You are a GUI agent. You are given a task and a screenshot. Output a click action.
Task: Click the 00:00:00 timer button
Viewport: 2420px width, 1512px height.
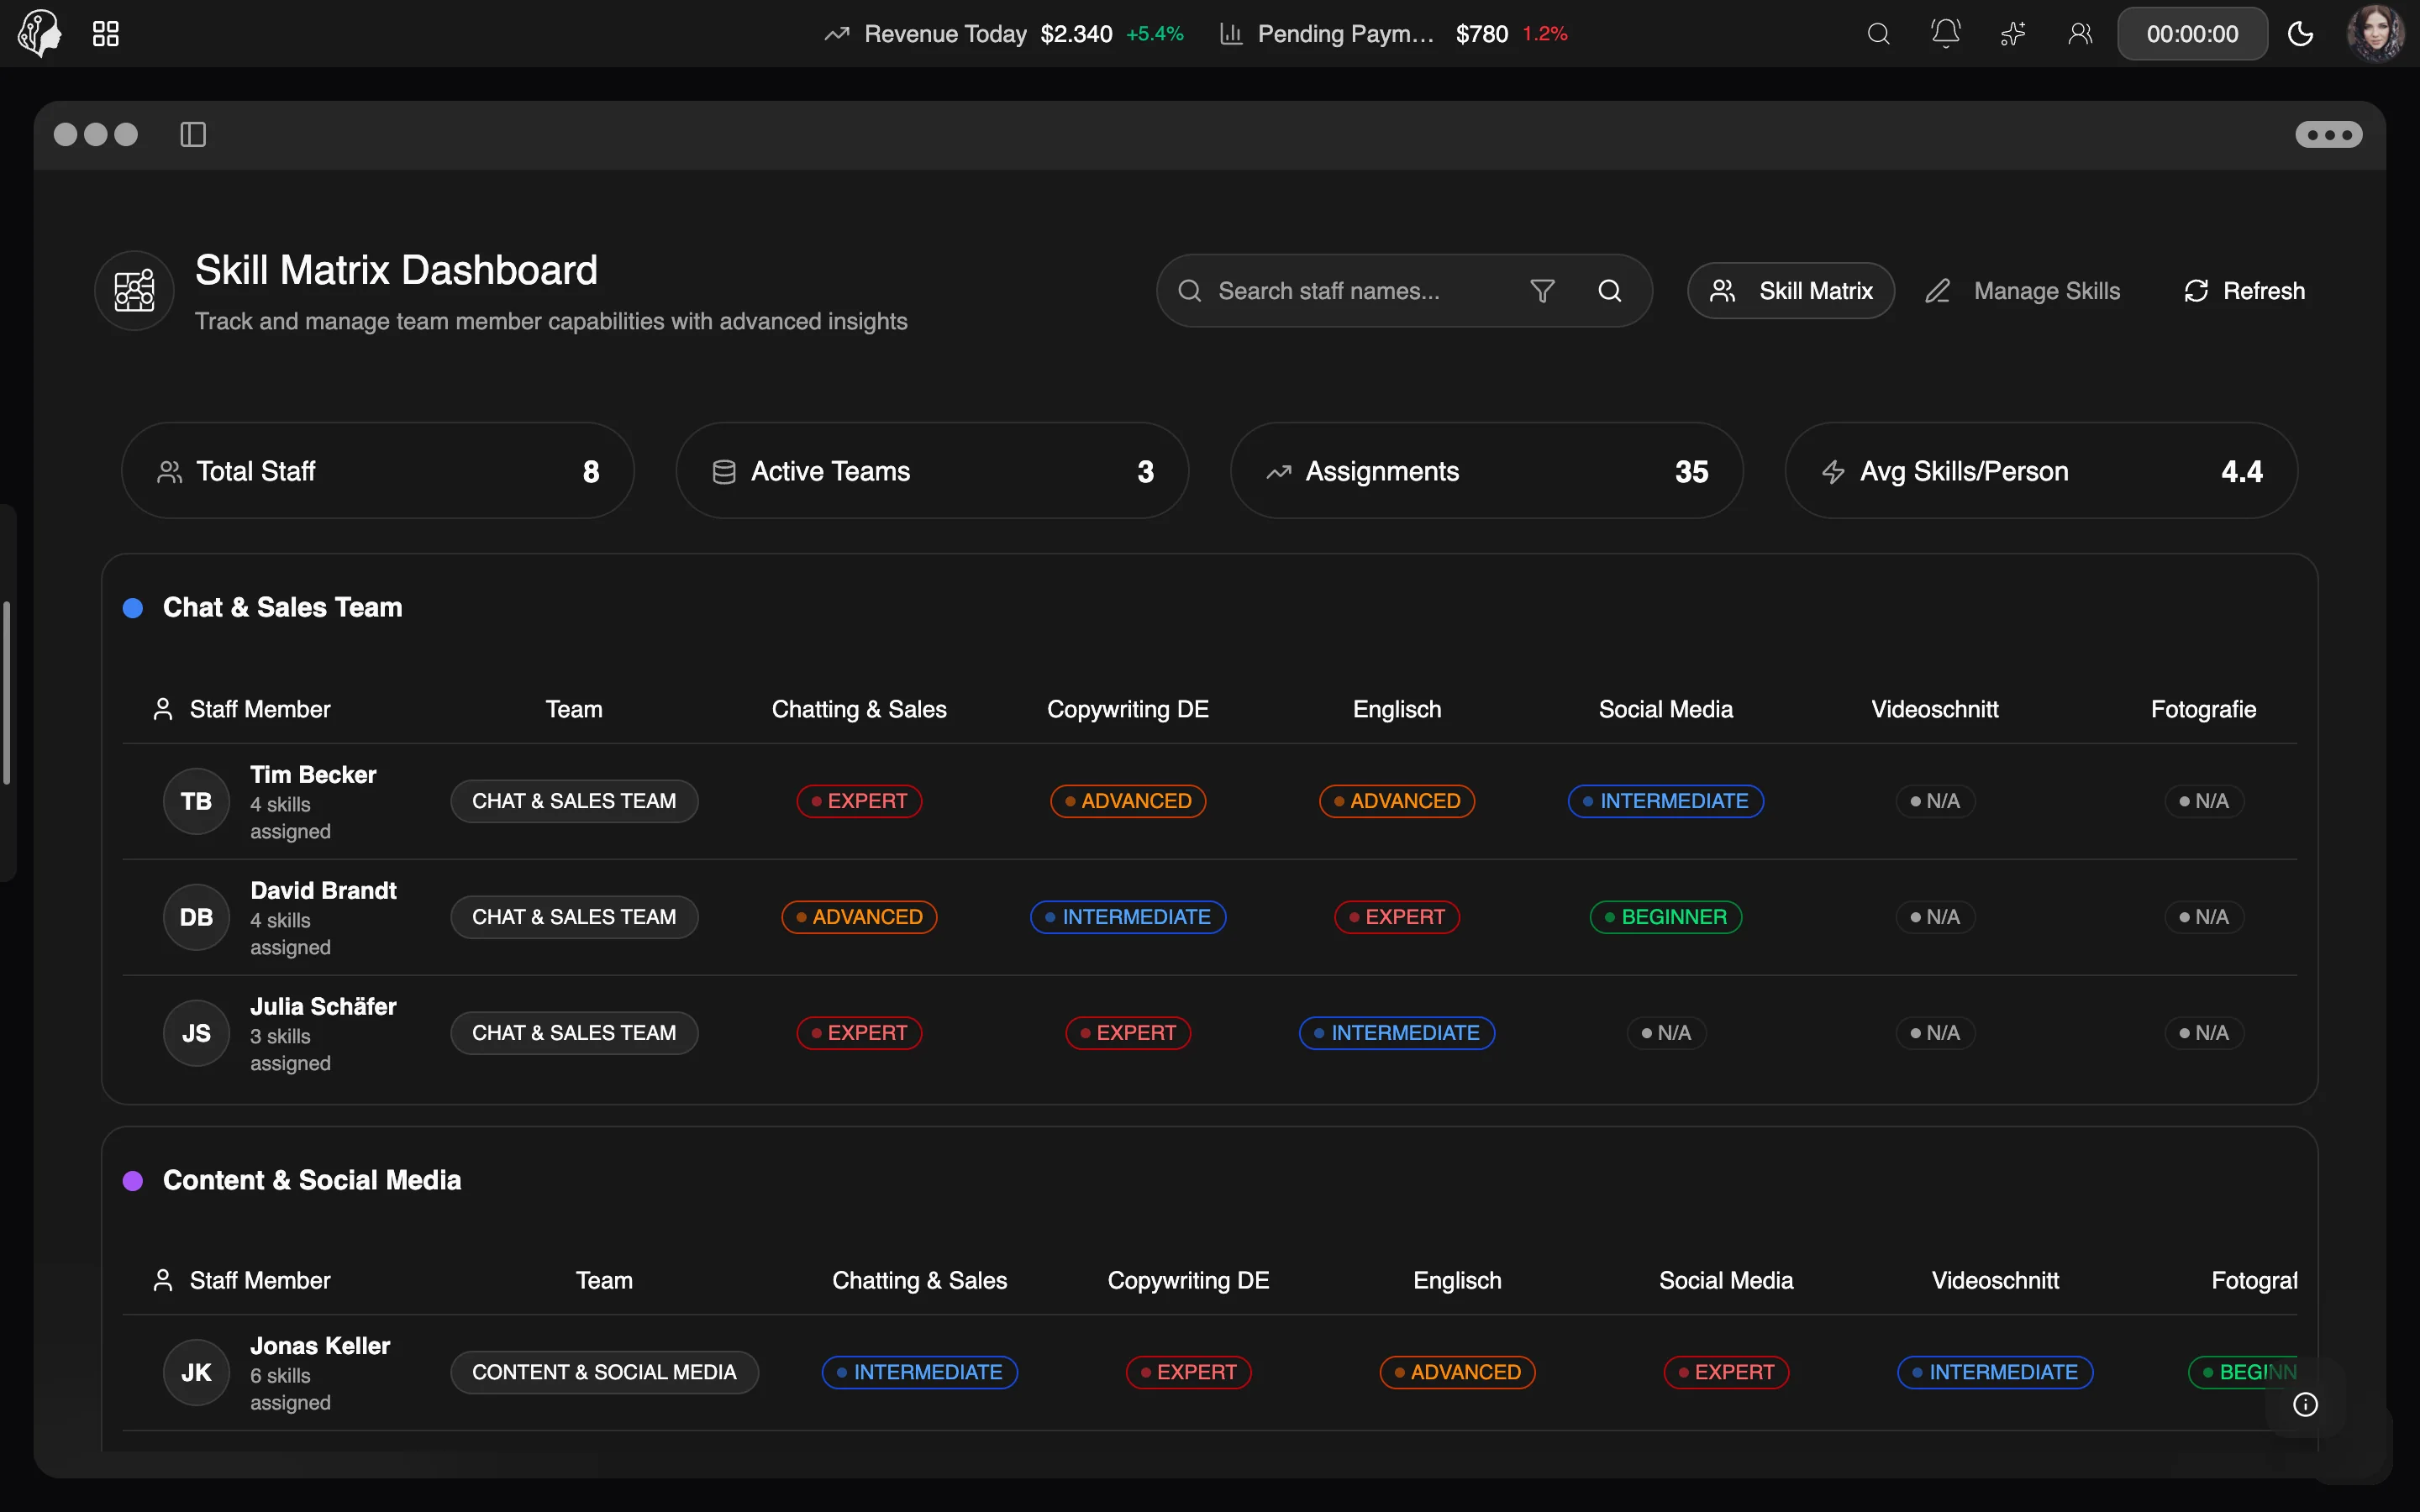point(2192,34)
